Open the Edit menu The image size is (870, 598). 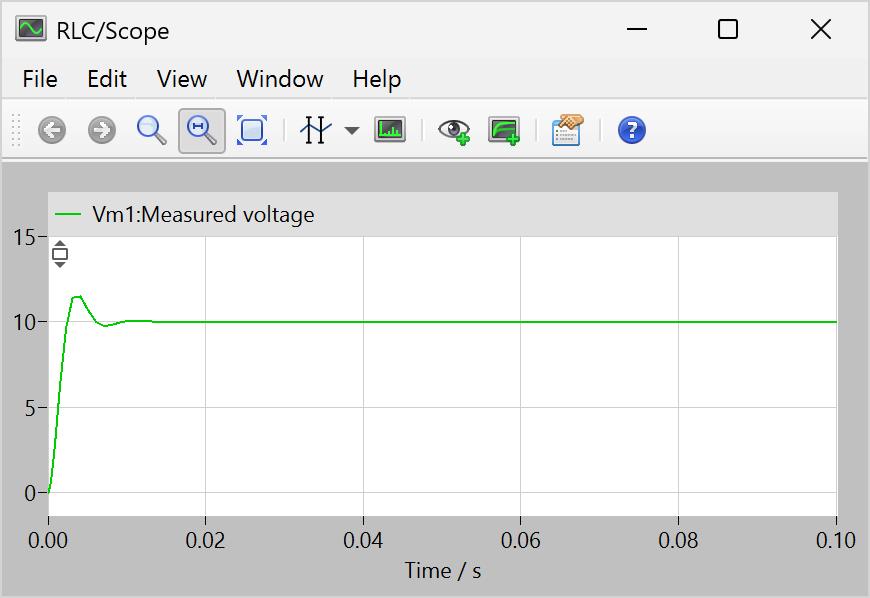tap(107, 79)
